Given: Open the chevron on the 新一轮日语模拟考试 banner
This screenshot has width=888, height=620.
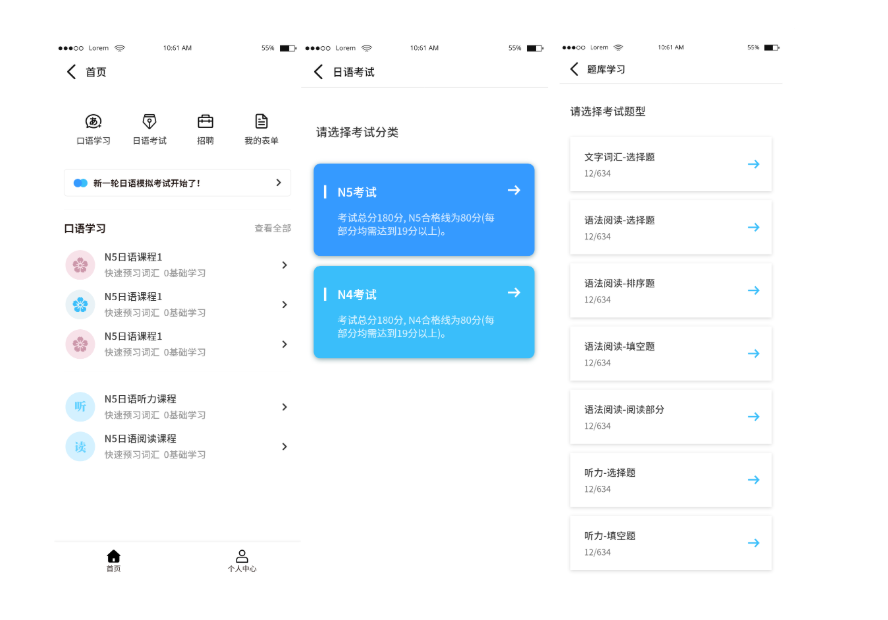Looking at the screenshot, I should (x=278, y=183).
